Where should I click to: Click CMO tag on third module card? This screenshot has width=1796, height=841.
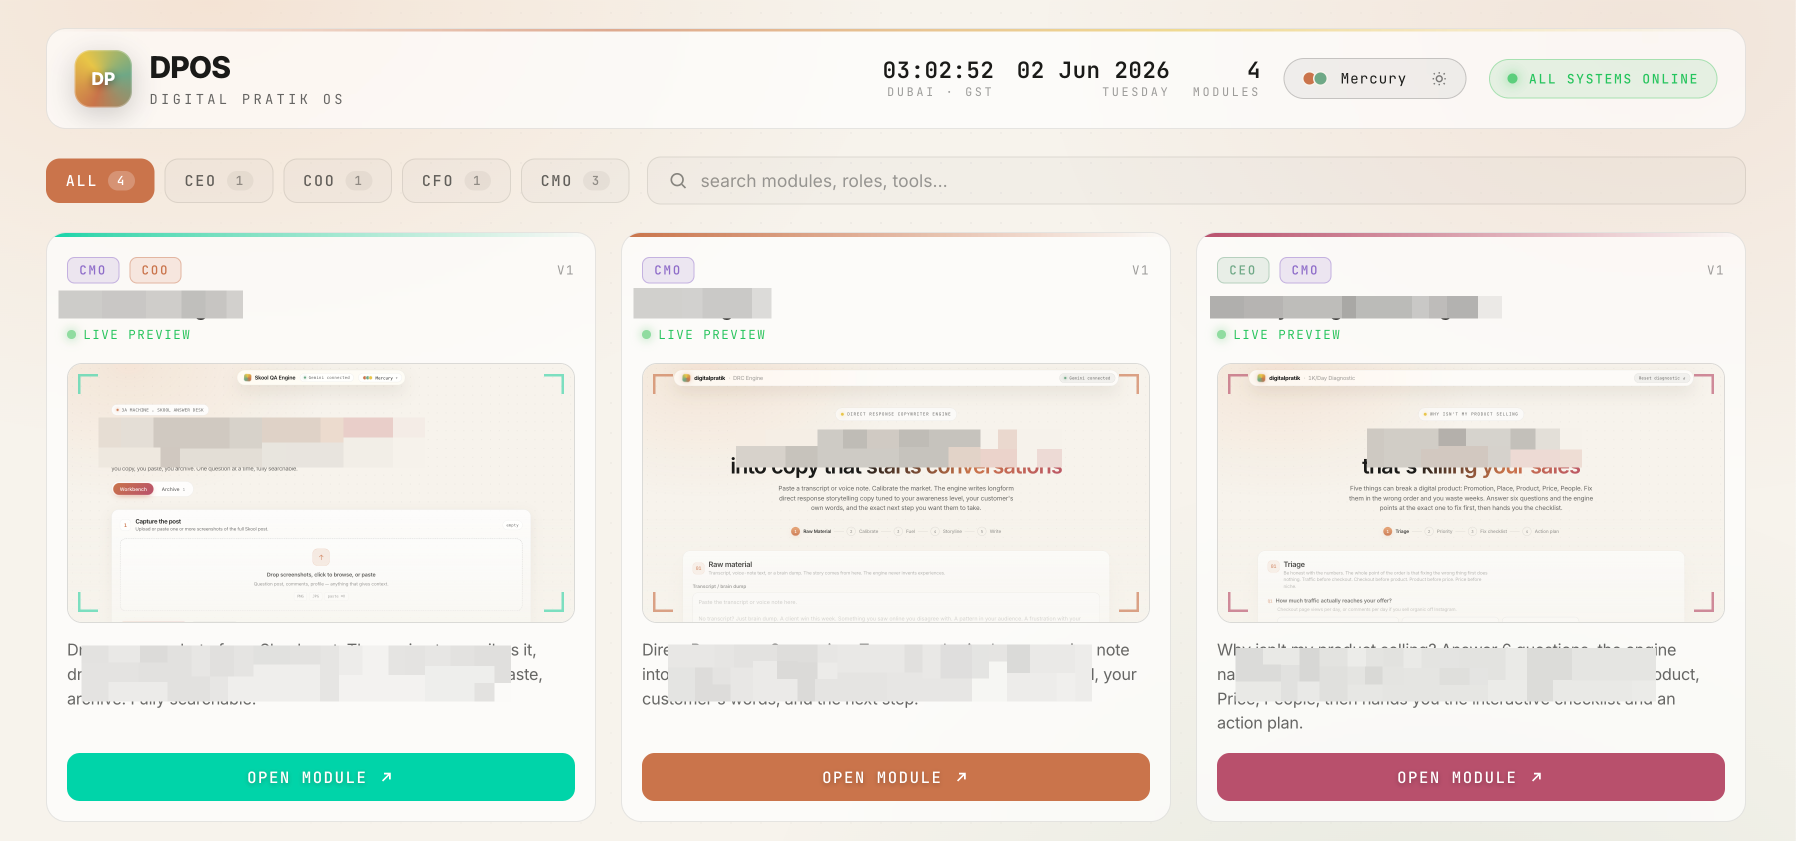1305,270
